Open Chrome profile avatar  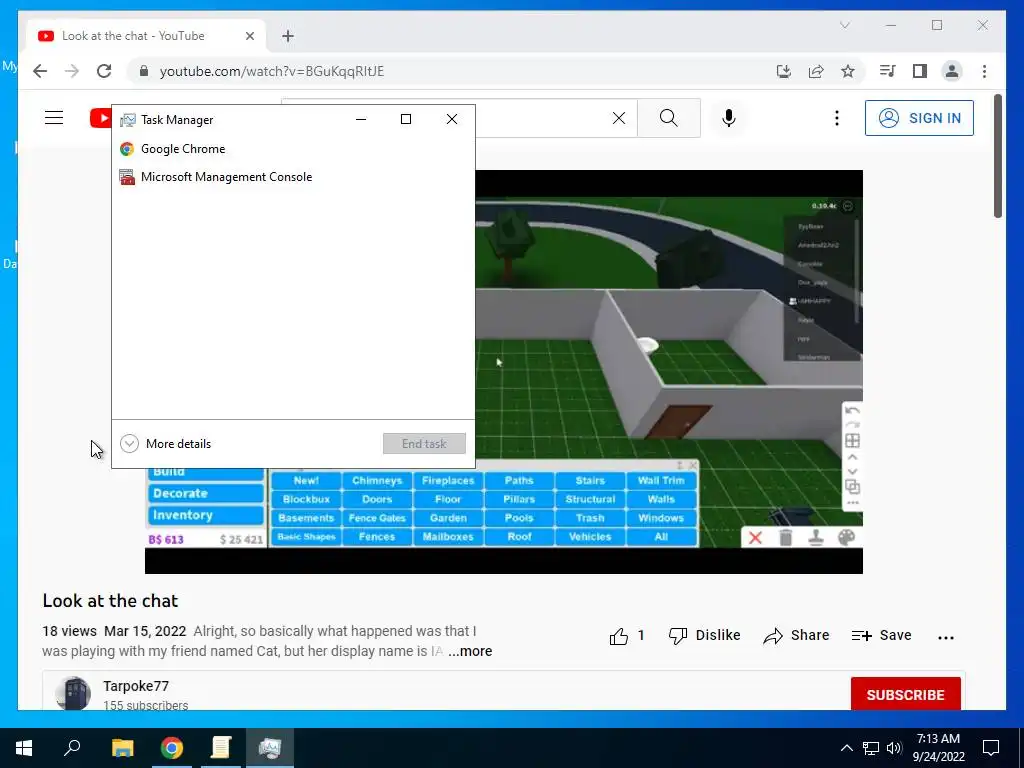952,71
